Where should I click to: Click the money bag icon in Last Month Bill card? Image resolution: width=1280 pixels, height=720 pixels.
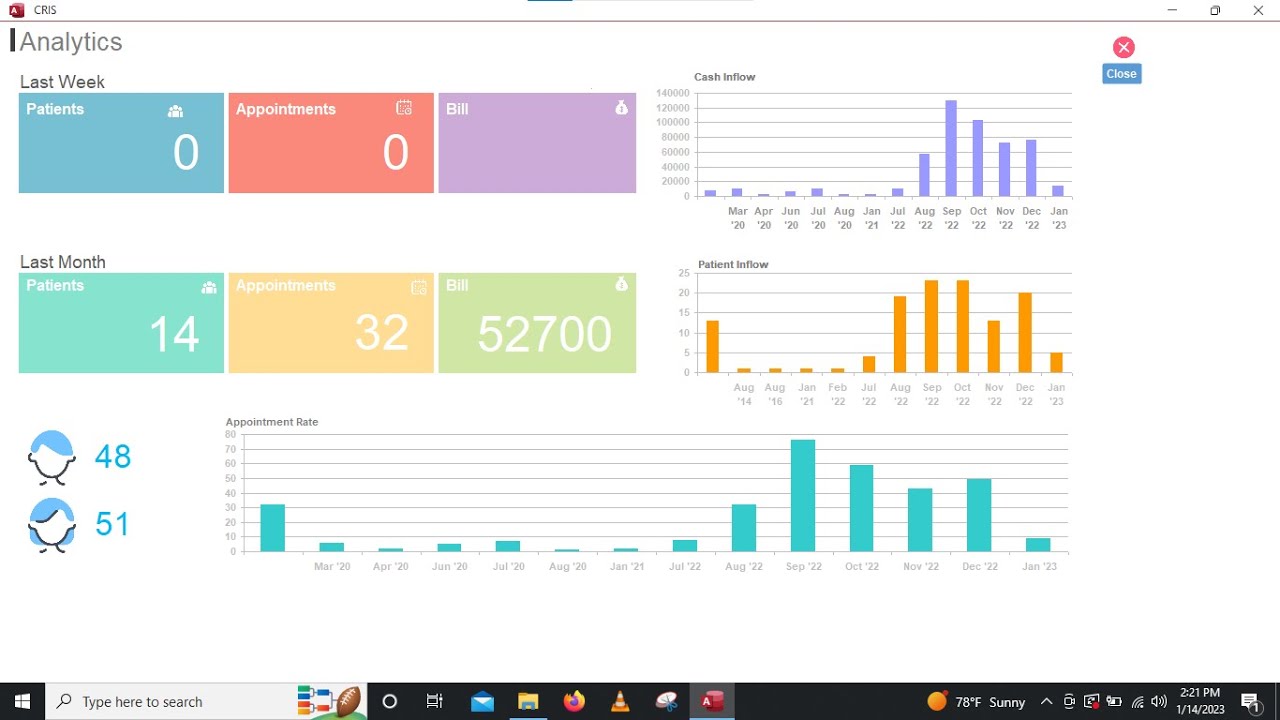(621, 285)
